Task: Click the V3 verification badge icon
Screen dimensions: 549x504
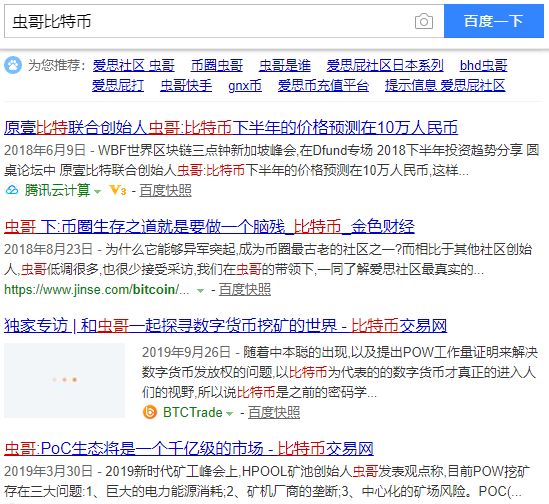Action: pyautogui.click(x=118, y=190)
